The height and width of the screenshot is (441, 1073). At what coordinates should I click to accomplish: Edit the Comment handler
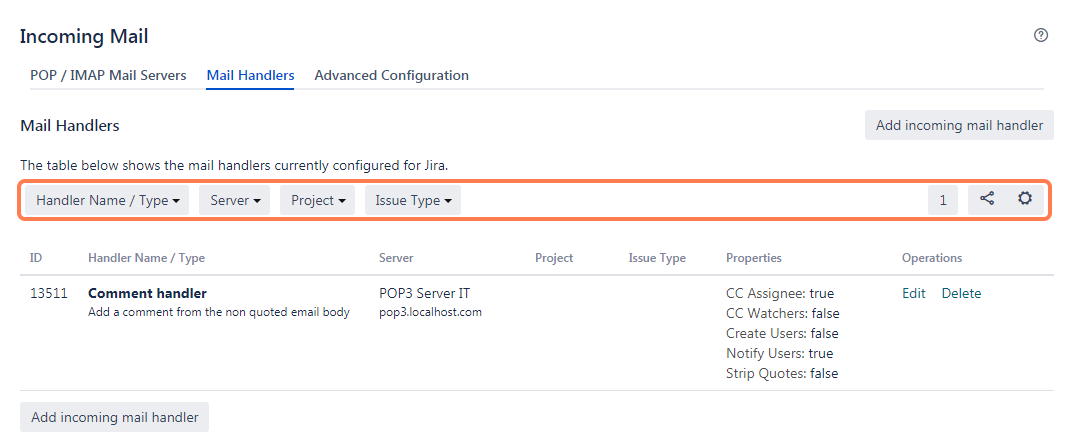coord(913,293)
